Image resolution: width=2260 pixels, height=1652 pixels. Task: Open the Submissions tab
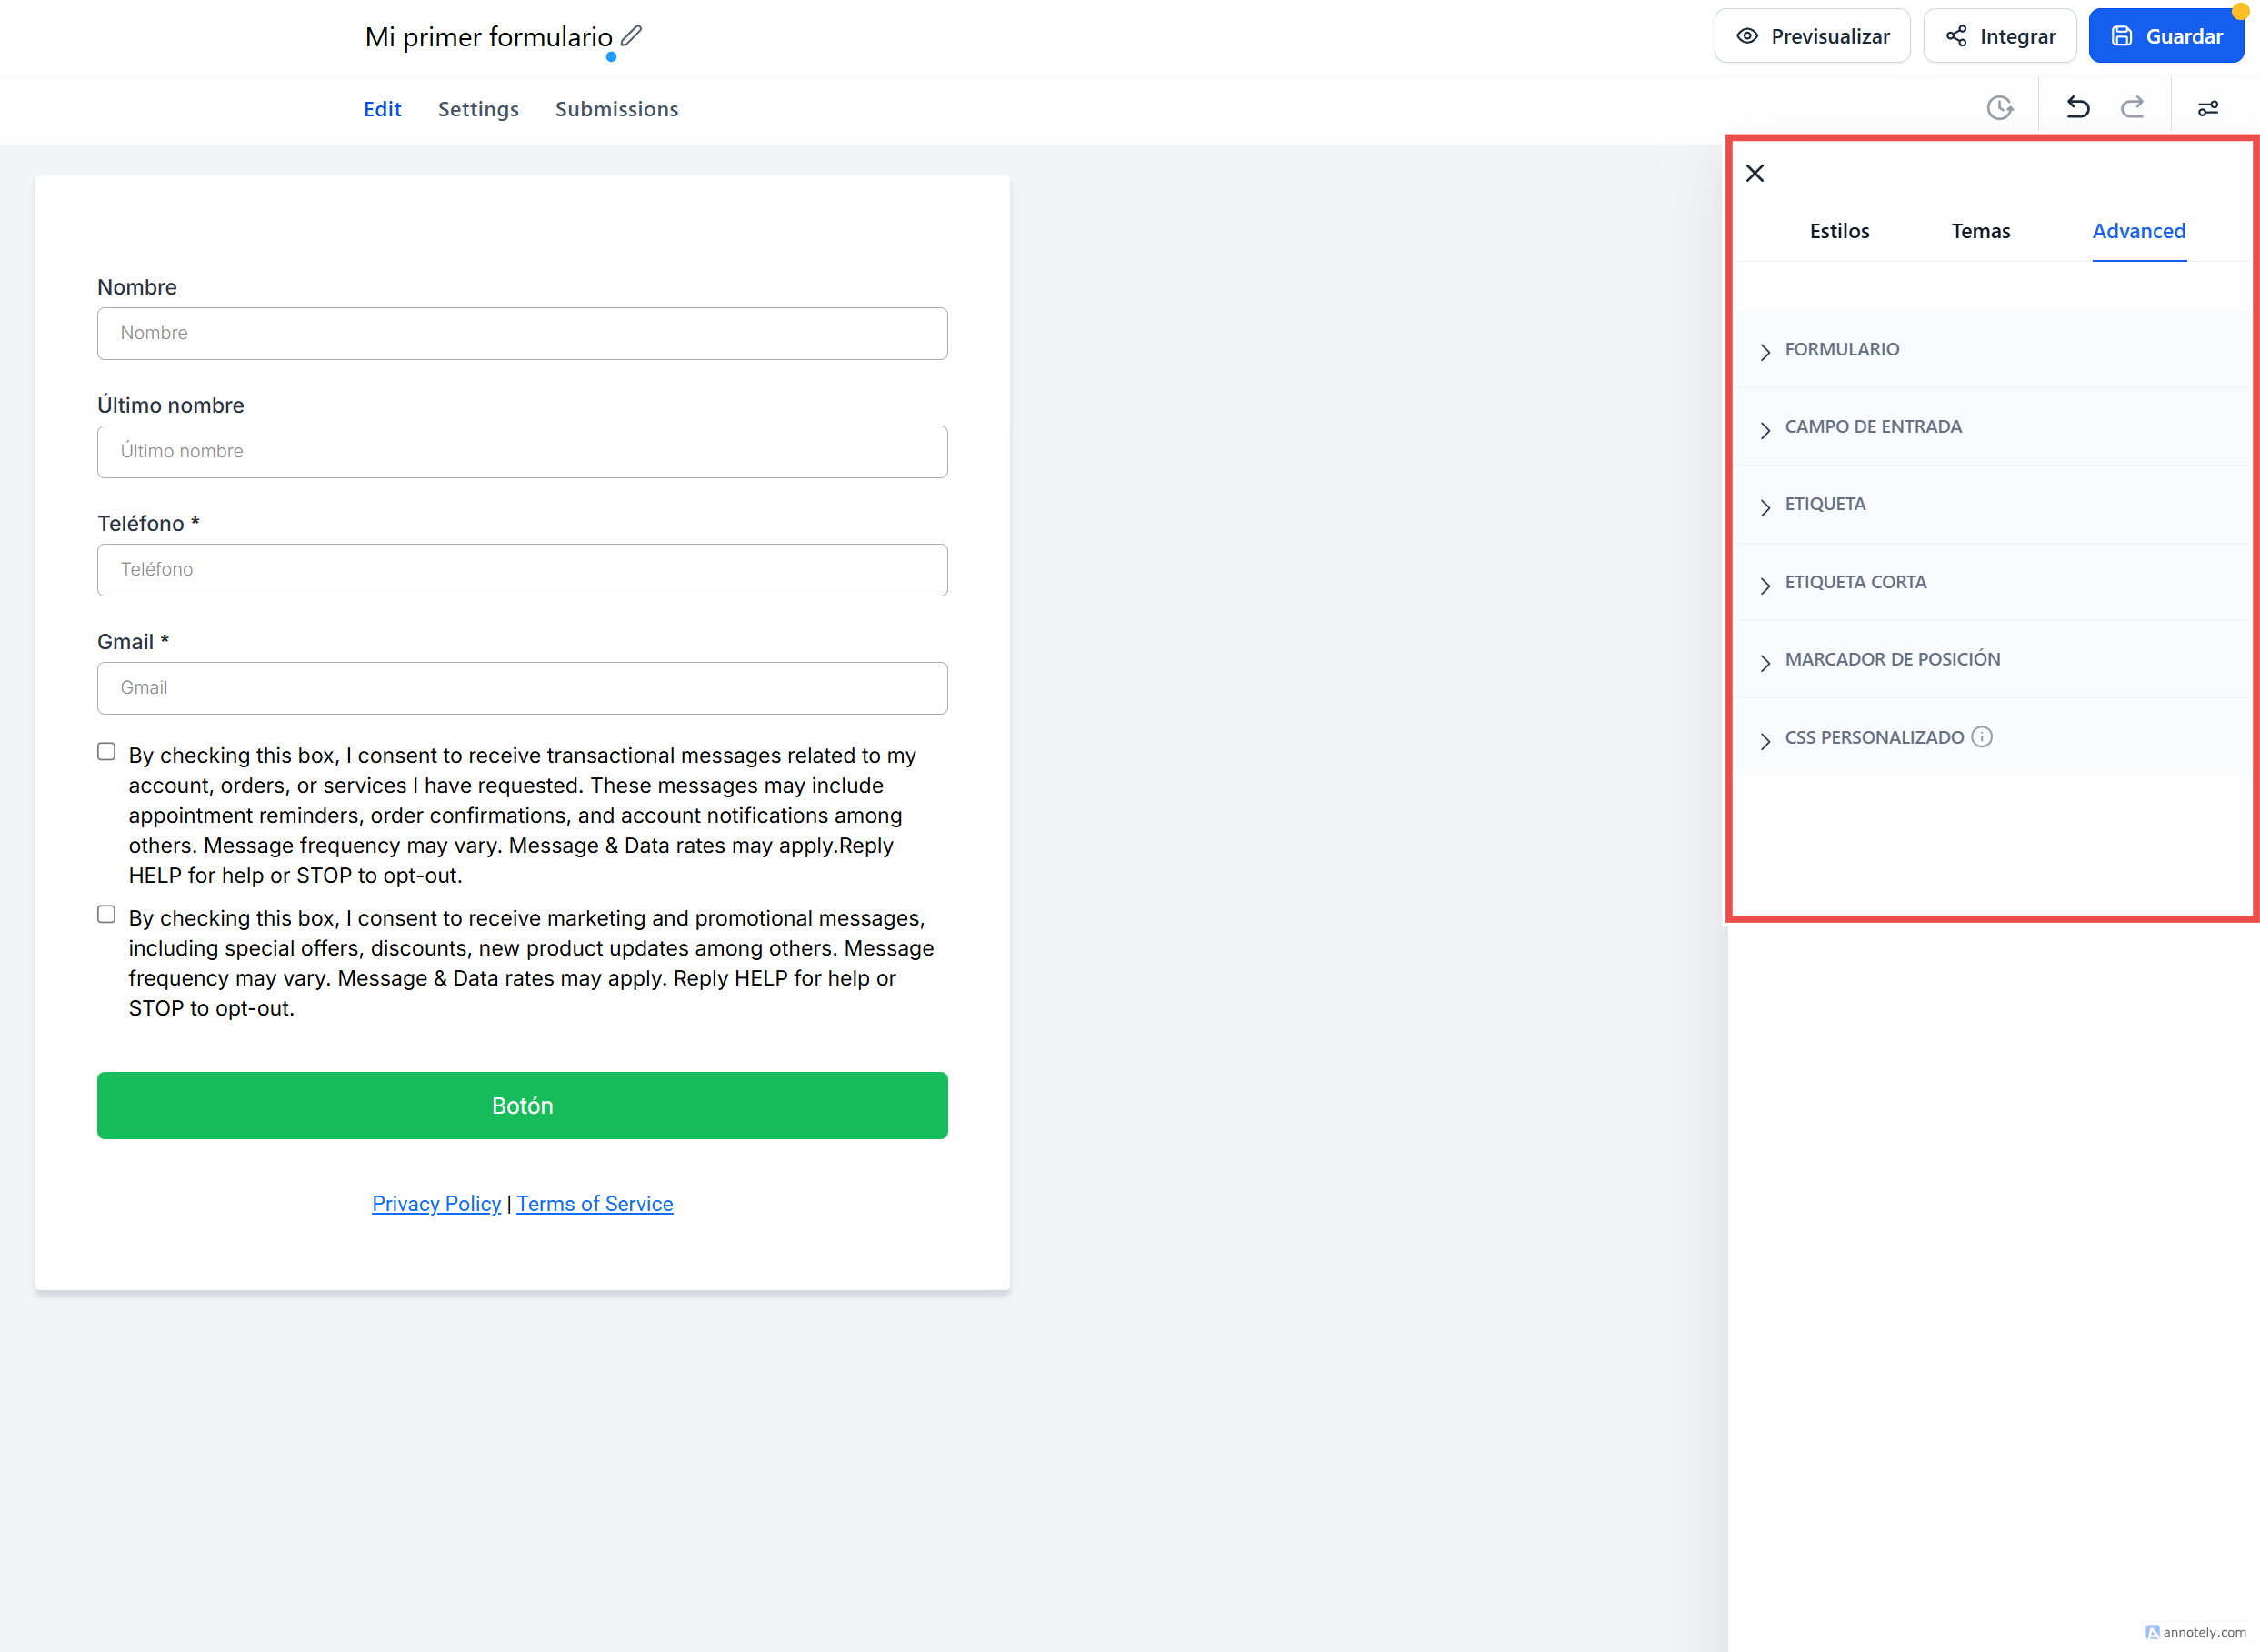[x=616, y=109]
